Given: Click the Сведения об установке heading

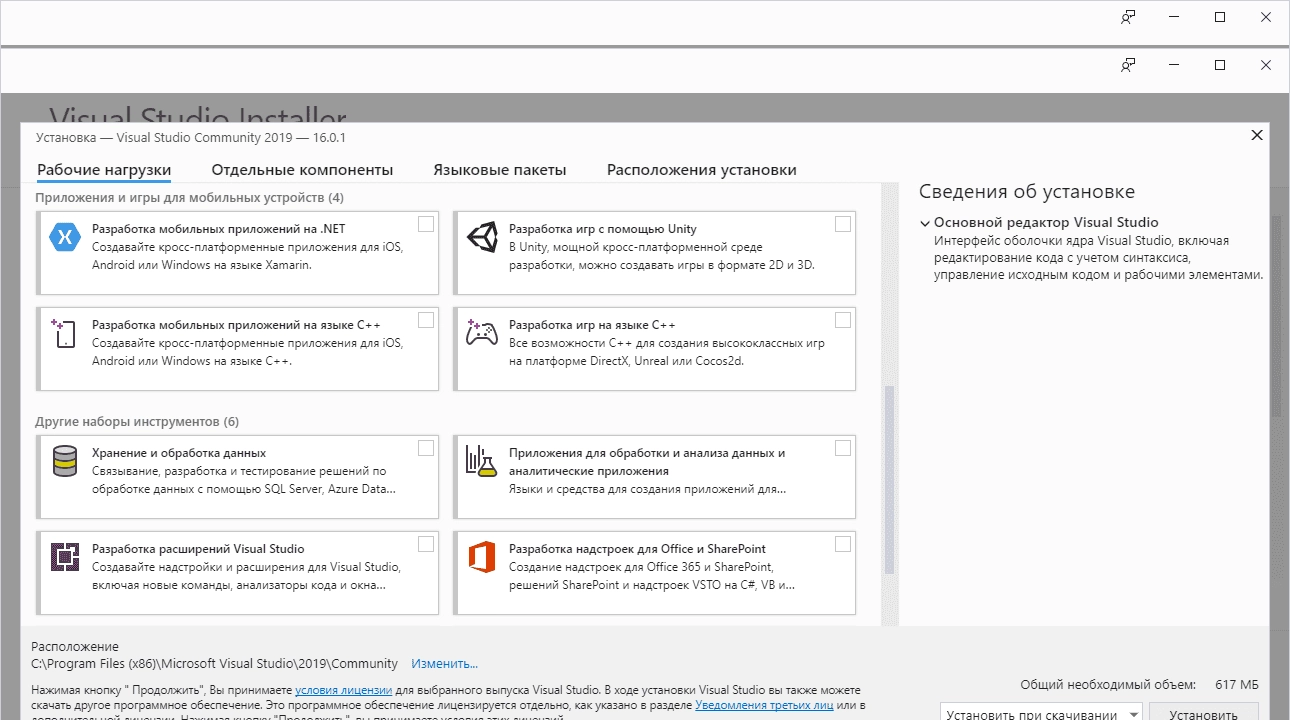Looking at the screenshot, I should 1027,192.
